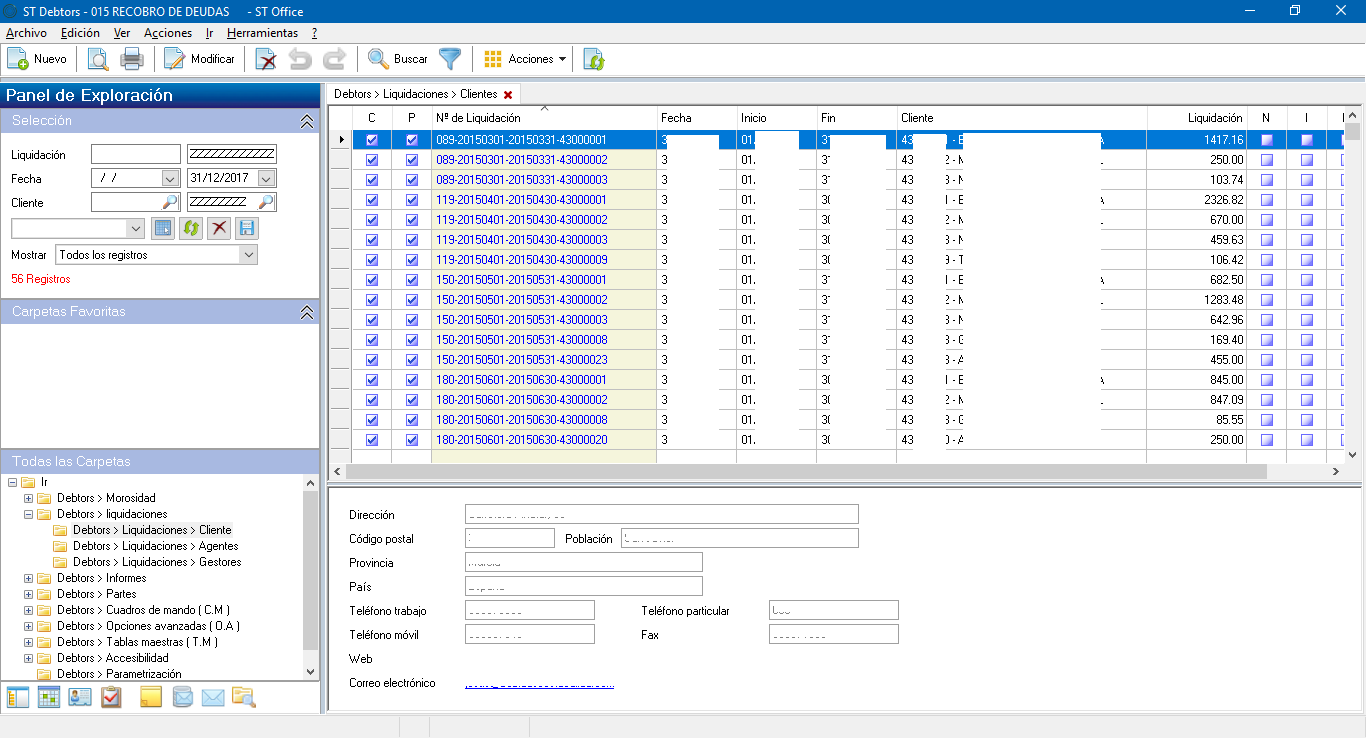Select Debtors > Liquidaciones > Gestores folder
This screenshot has height=738, width=1366.
(157, 562)
